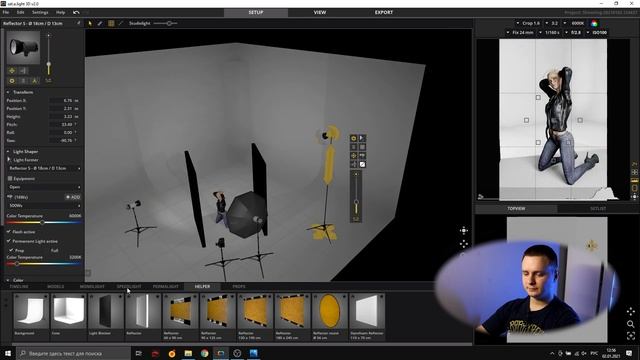The height and width of the screenshot is (360, 640).
Task: Toggle the Permanent Light active checkbox
Action: coord(9,241)
